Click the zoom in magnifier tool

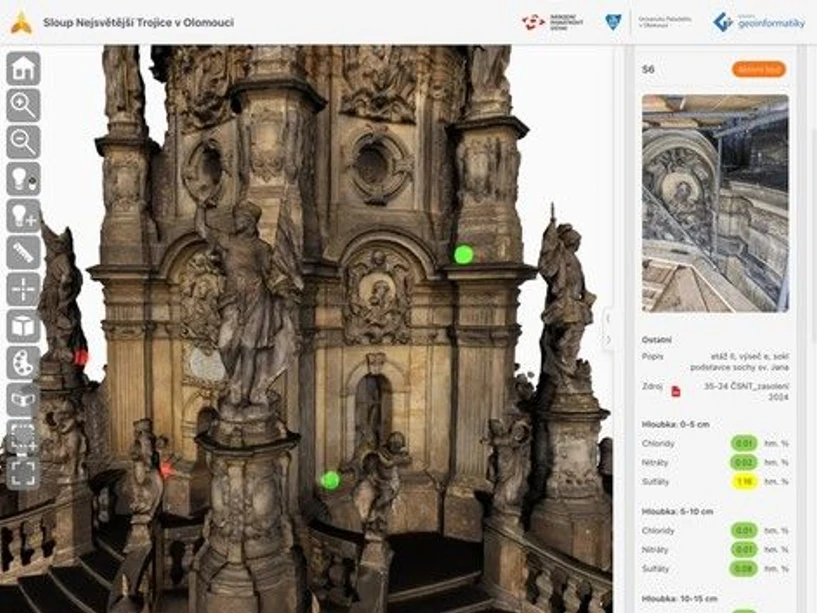coord(23,105)
